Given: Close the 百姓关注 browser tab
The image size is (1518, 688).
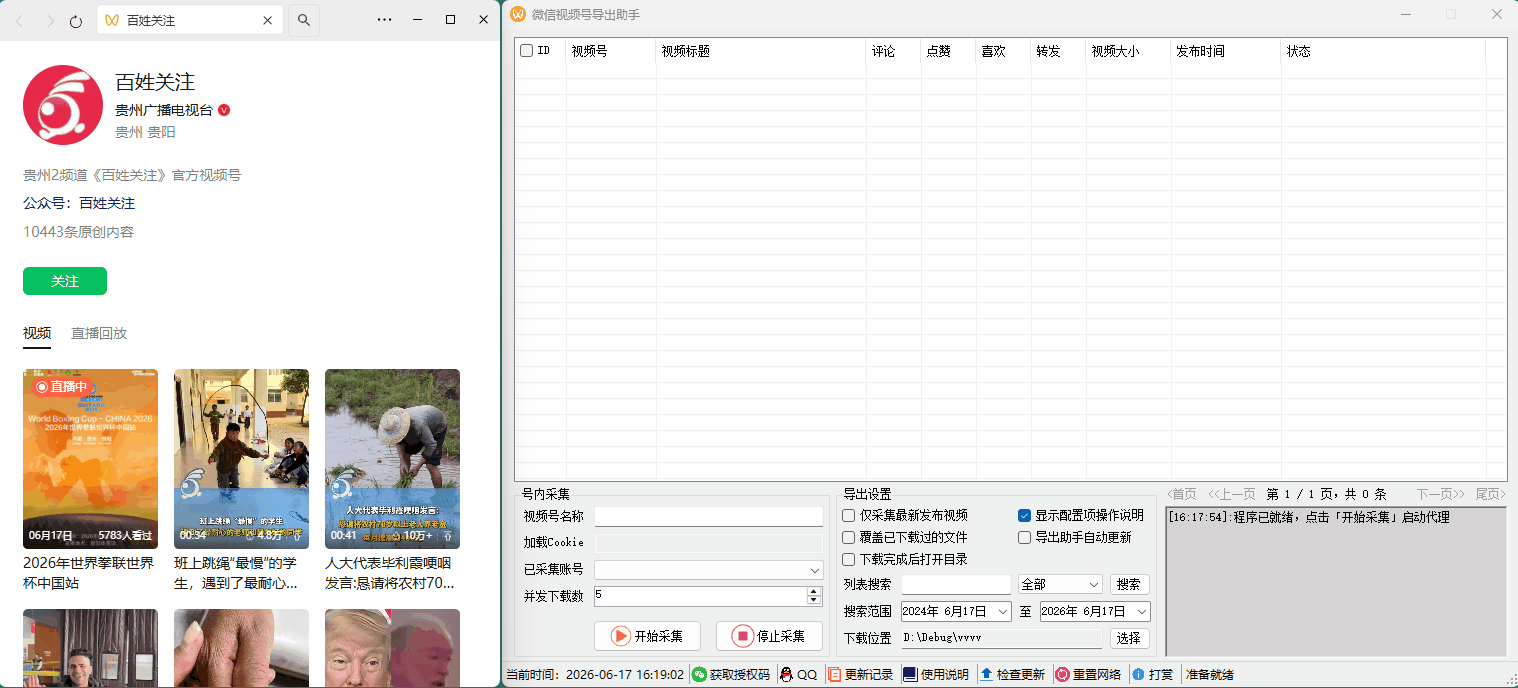Looking at the screenshot, I should (267, 20).
